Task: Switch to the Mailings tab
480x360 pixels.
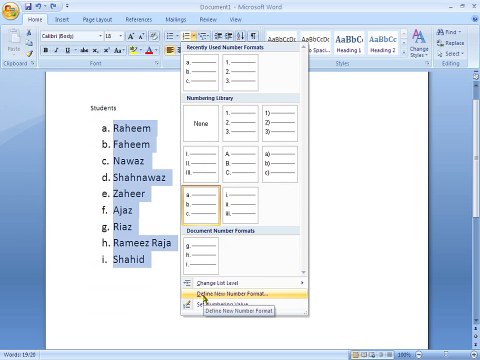Action: (x=176, y=20)
